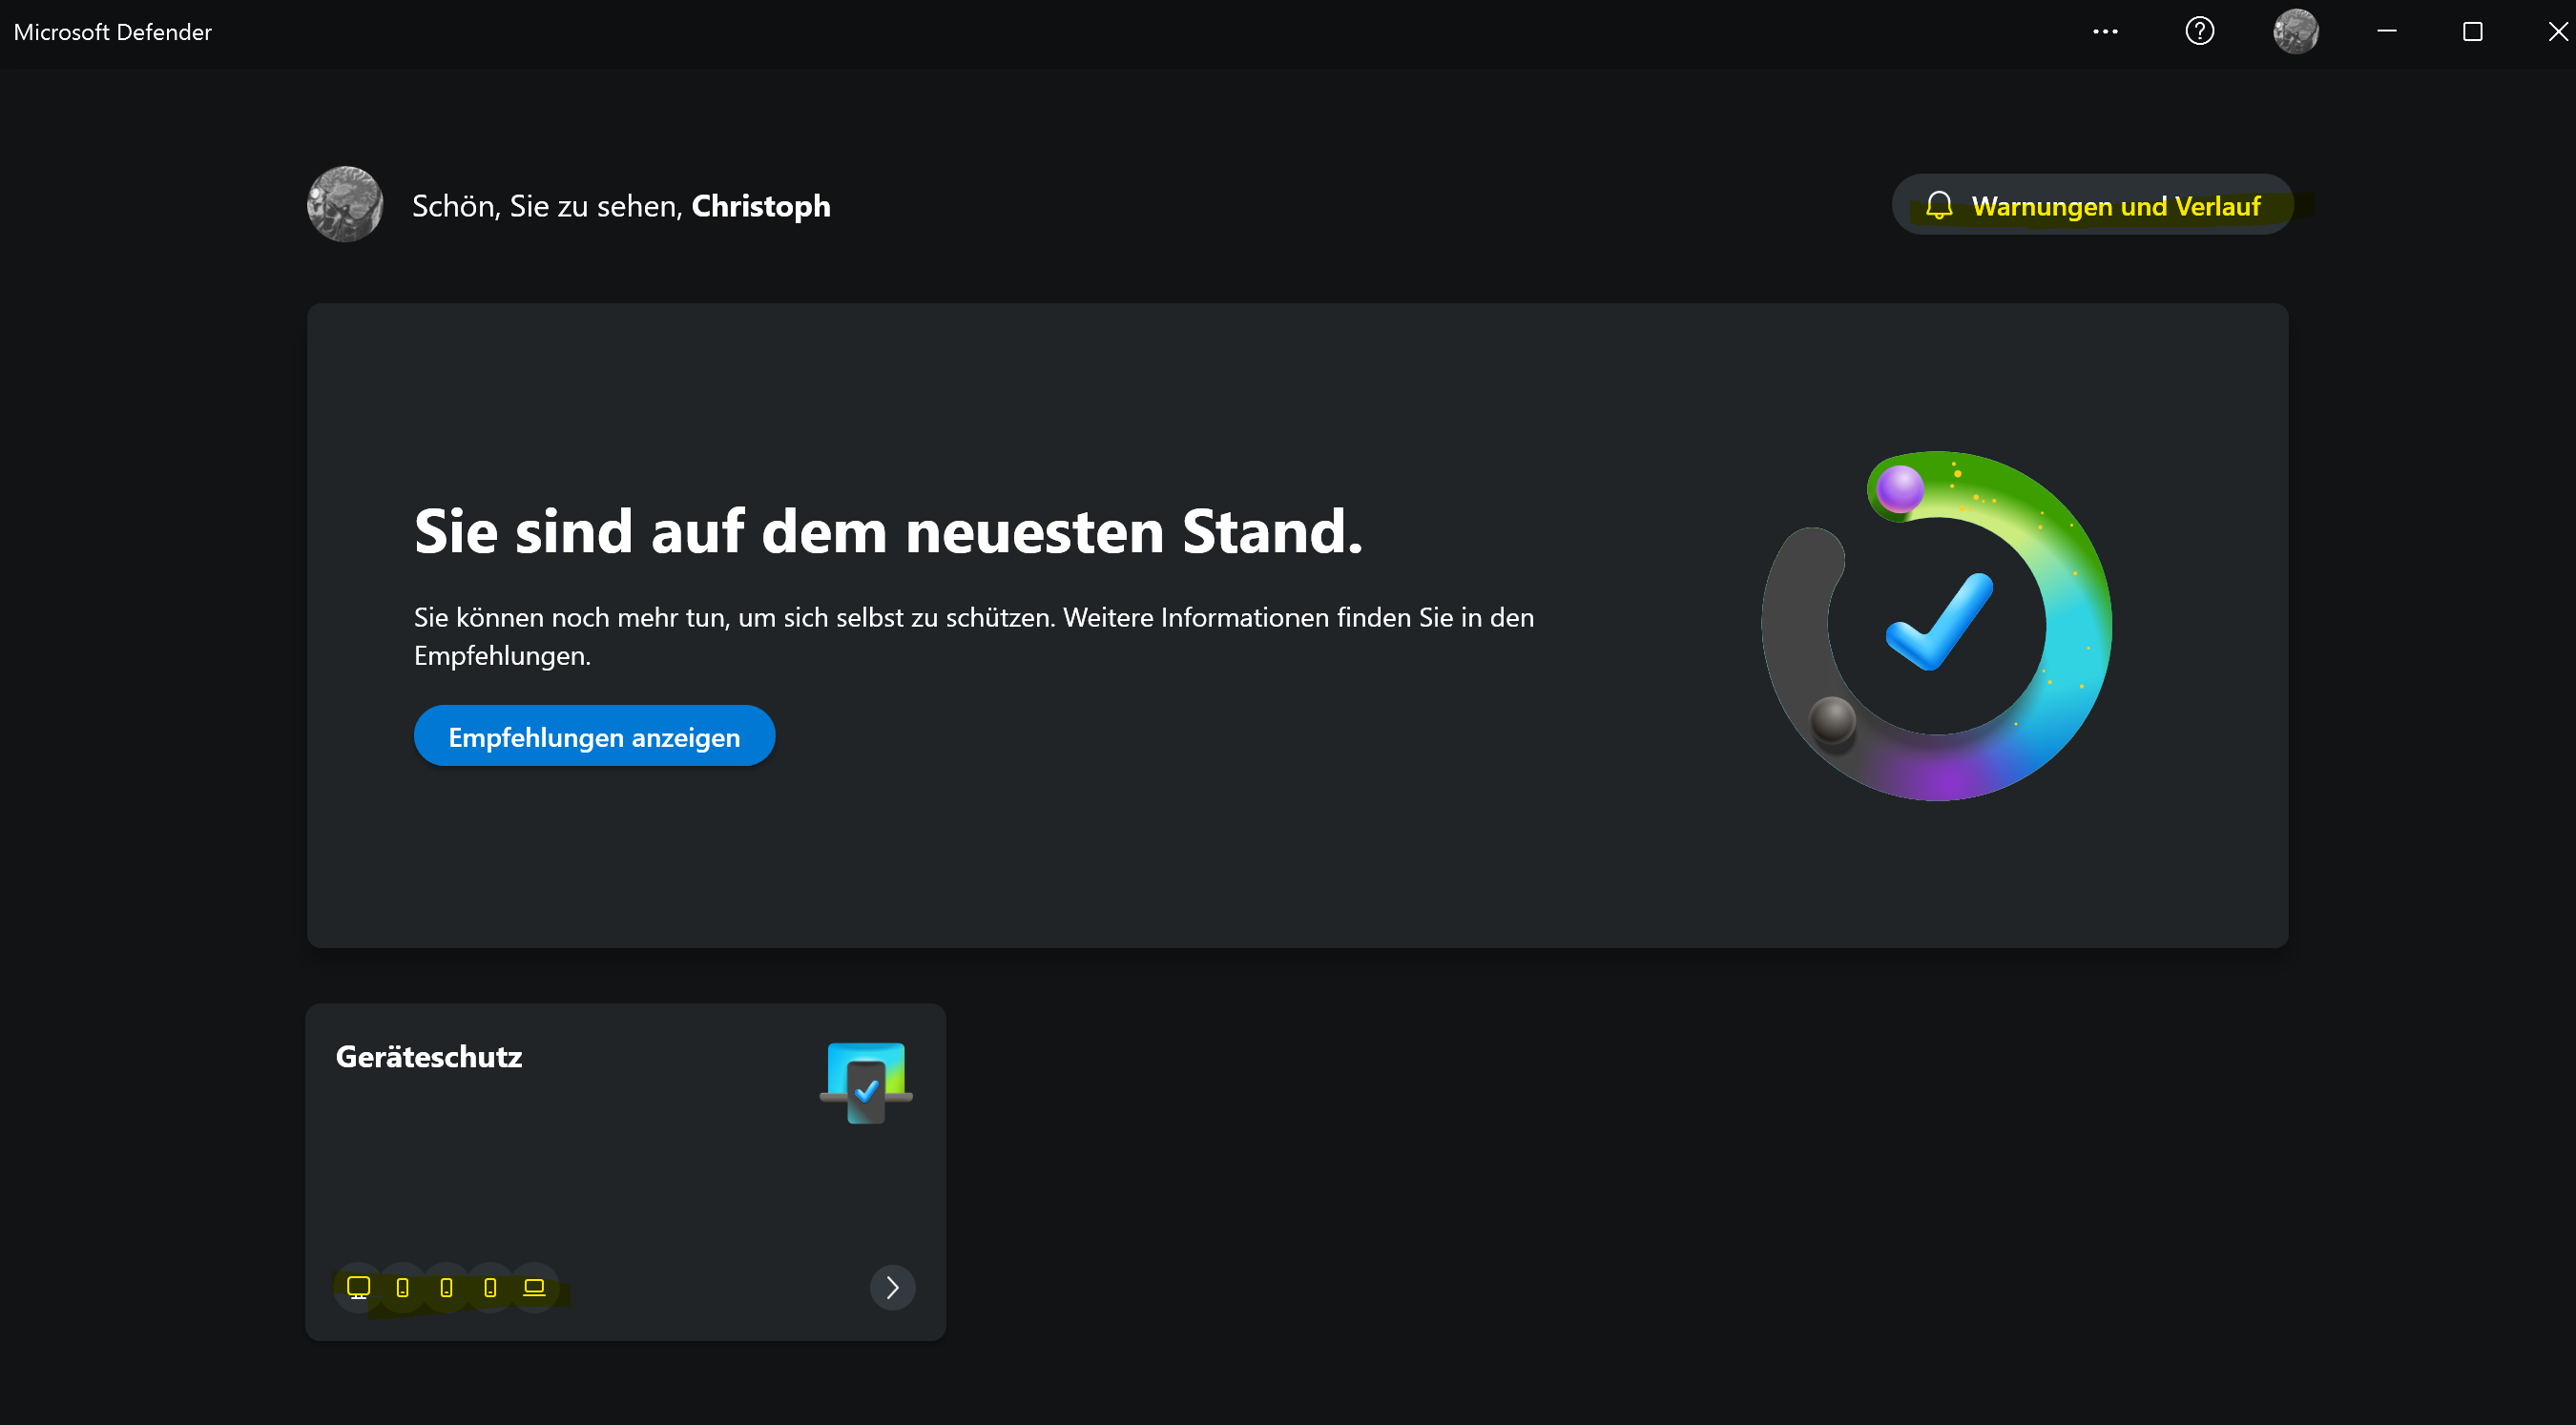Click Empfehlungen anzeigen button
The width and height of the screenshot is (2576, 1425).
click(594, 736)
